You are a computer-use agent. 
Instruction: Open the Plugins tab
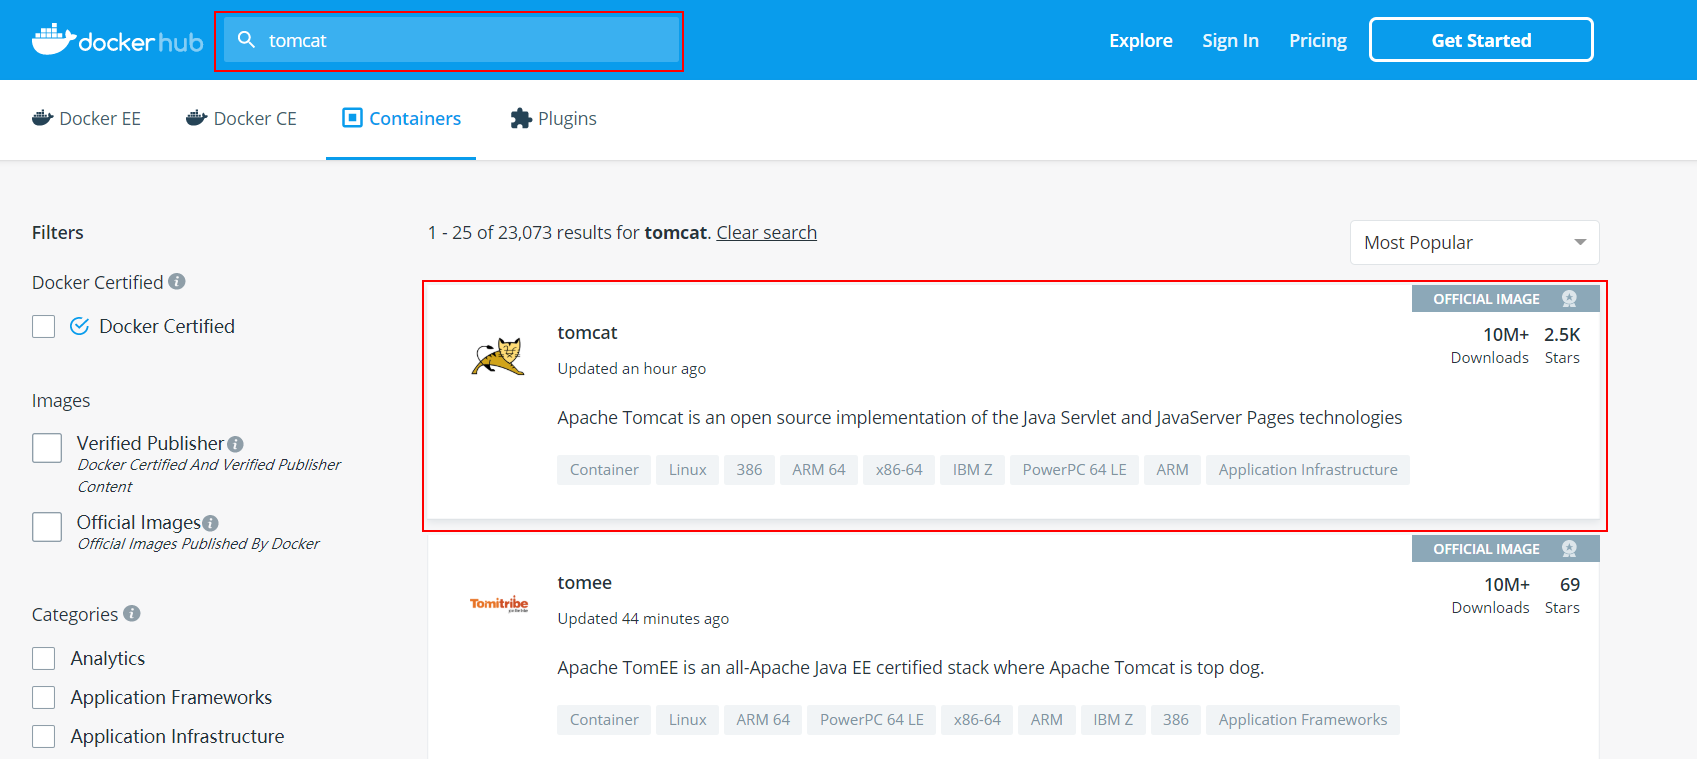553,118
